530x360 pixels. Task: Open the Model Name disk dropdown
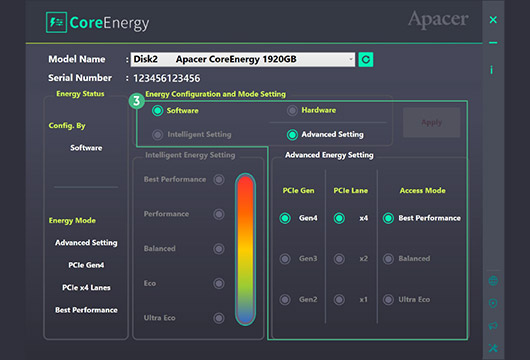[243, 59]
